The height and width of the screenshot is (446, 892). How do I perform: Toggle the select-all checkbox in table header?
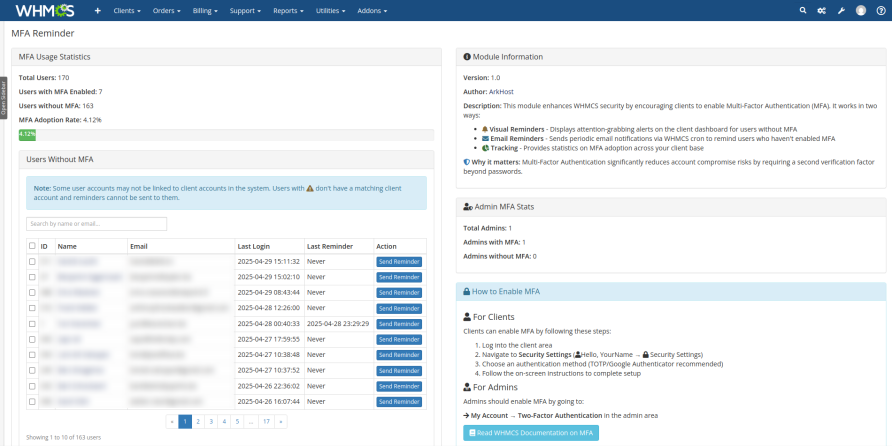tap(32, 246)
